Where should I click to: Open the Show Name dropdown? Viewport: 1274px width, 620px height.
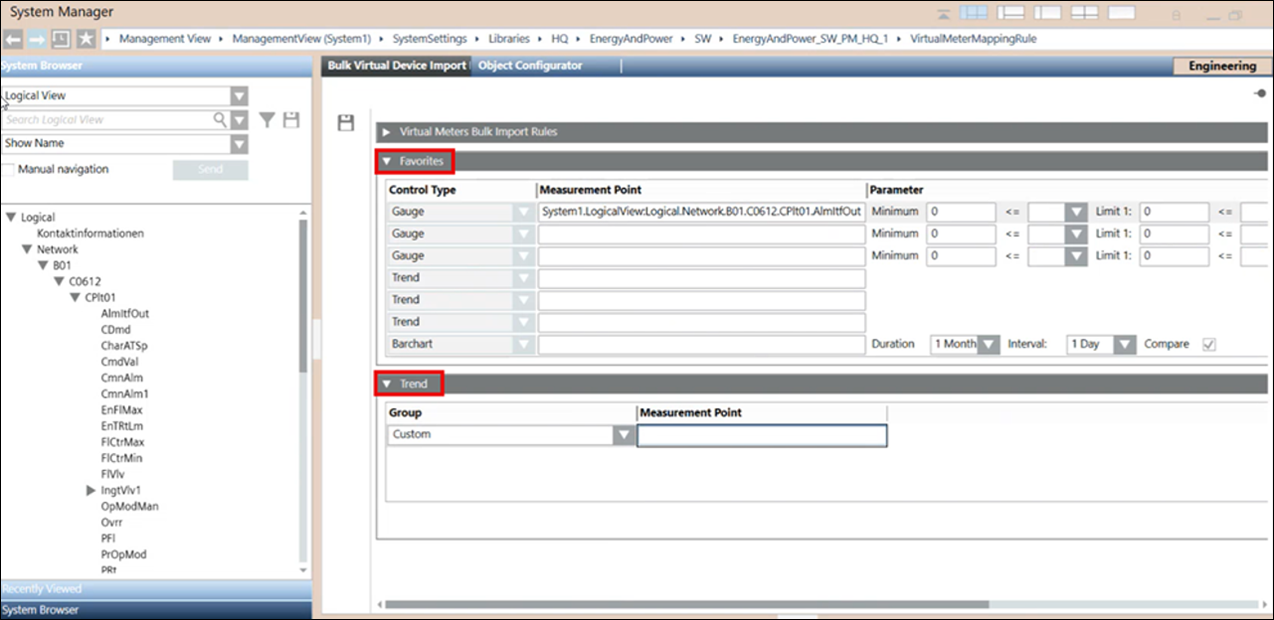tap(124, 144)
